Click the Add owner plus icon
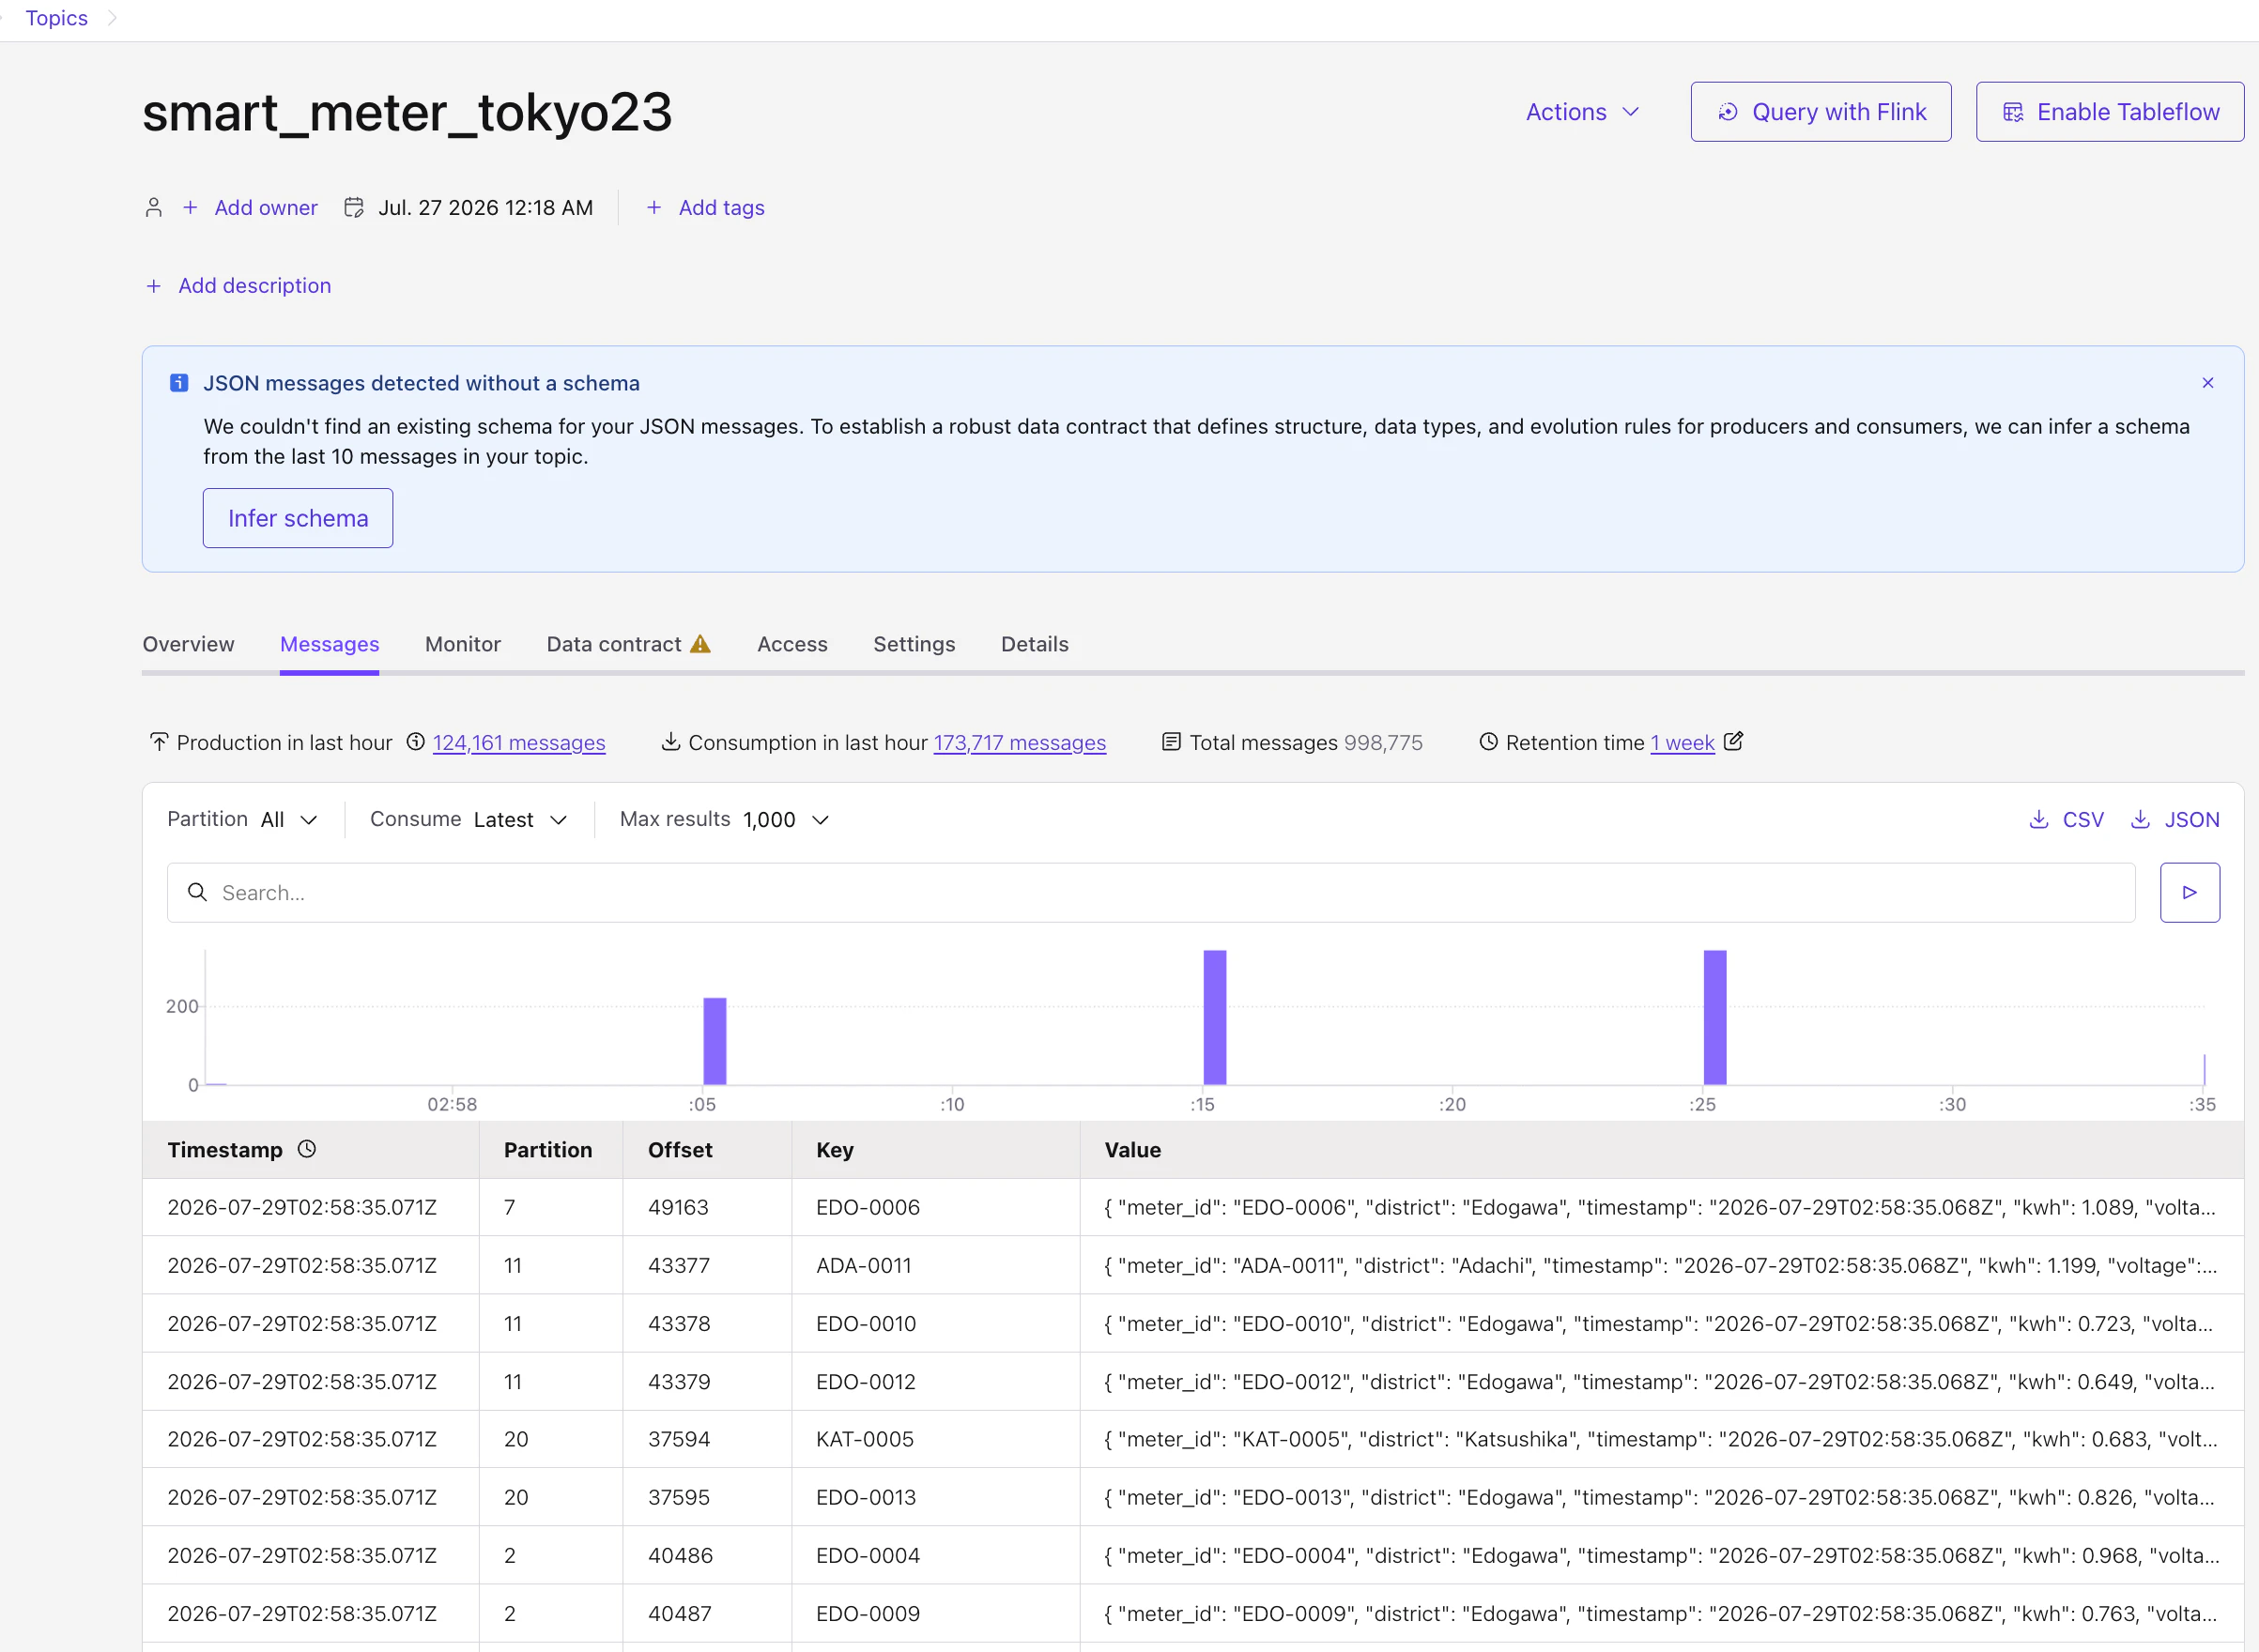Image resolution: width=2259 pixels, height=1652 pixels. (x=190, y=207)
